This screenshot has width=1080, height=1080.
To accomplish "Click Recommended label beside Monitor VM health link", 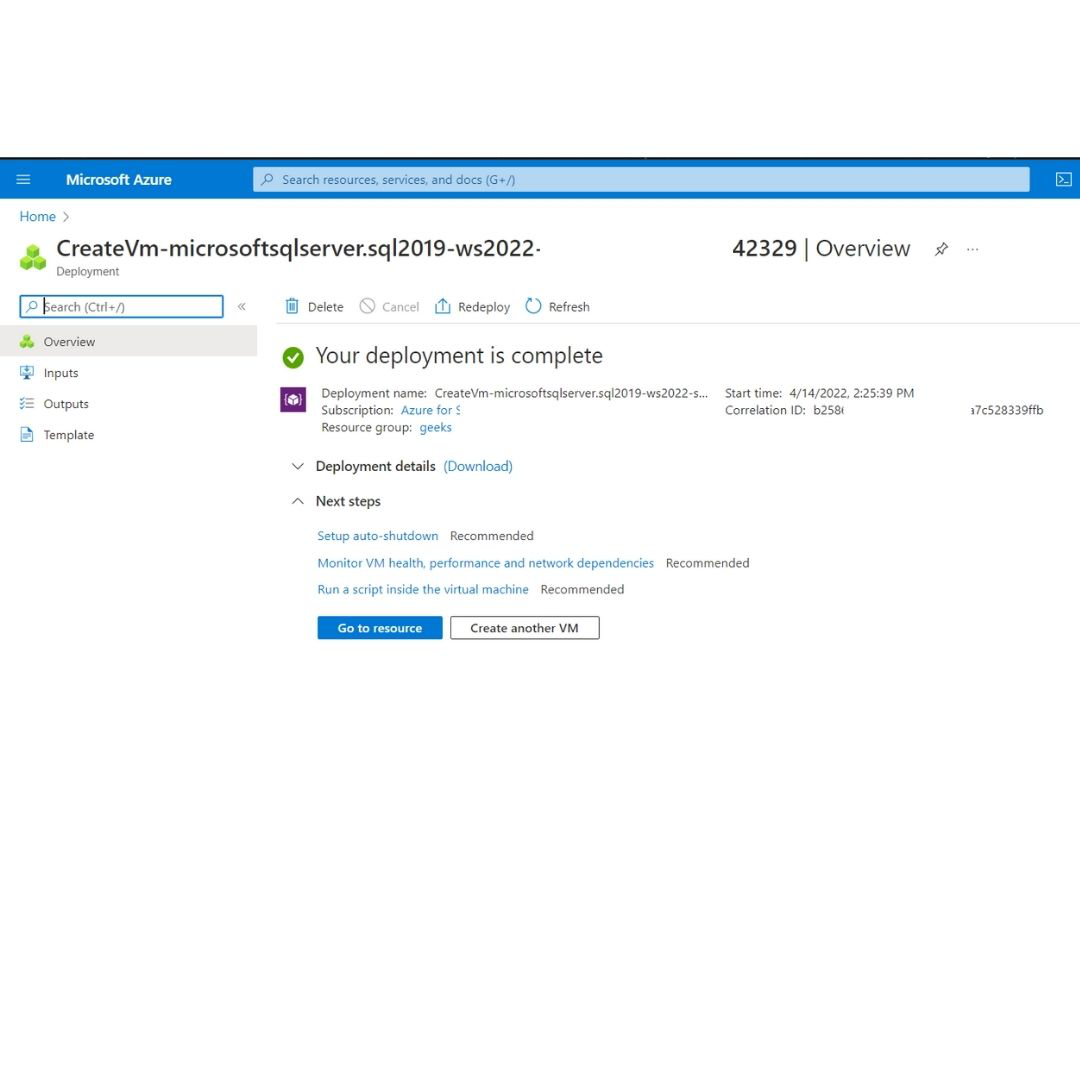I will (707, 563).
